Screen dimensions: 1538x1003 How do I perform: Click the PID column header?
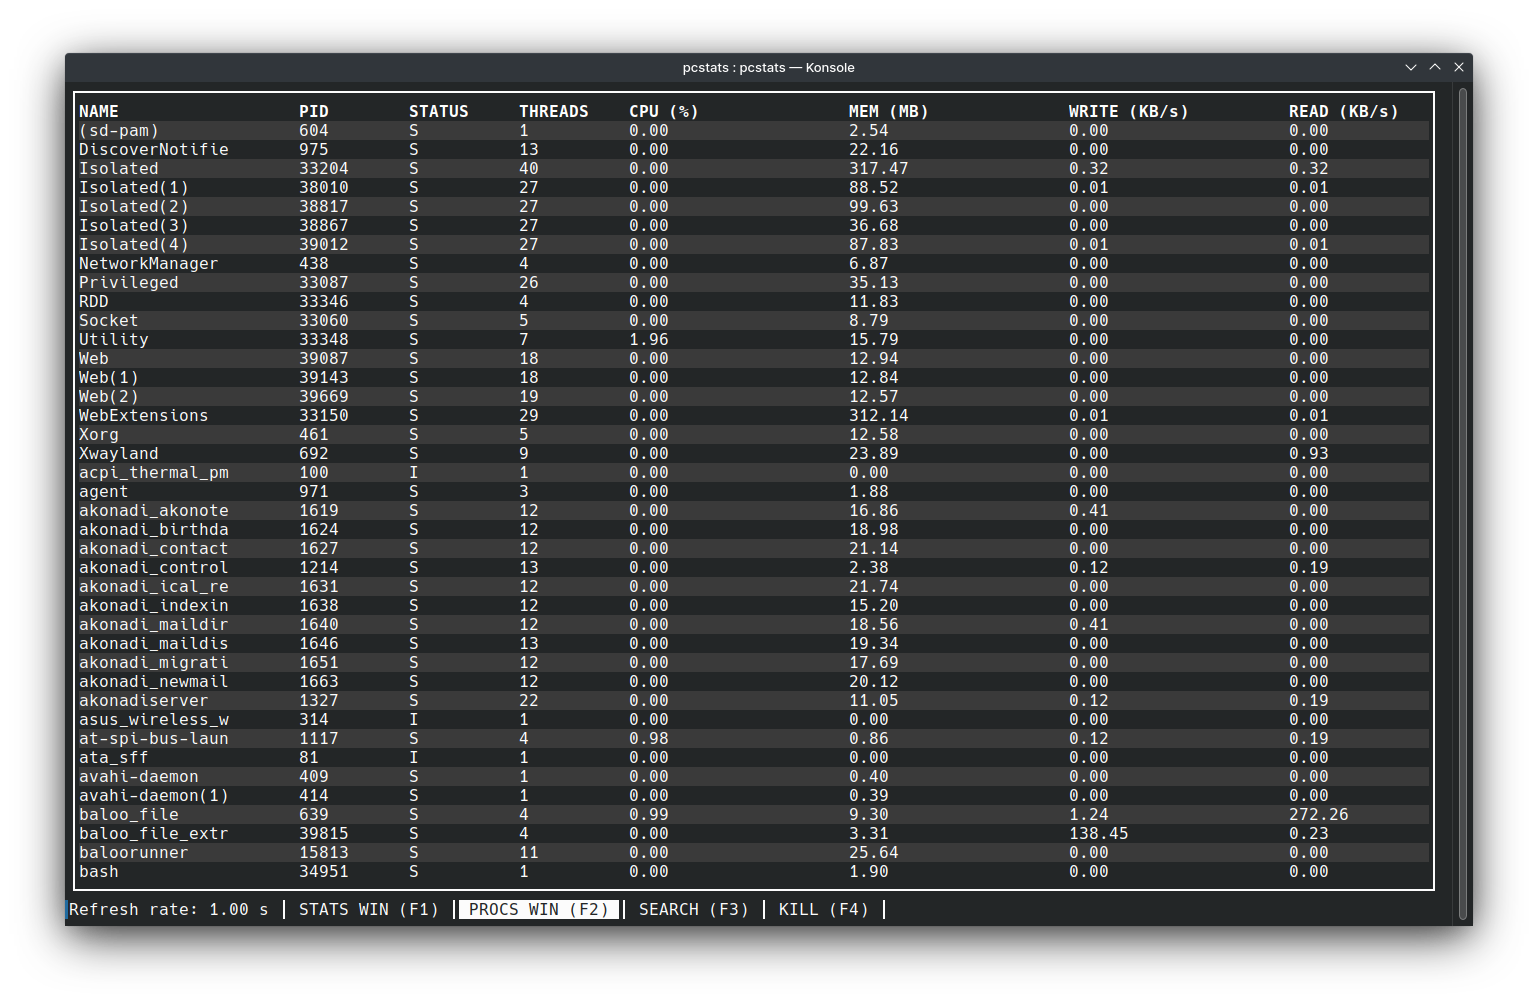(313, 111)
